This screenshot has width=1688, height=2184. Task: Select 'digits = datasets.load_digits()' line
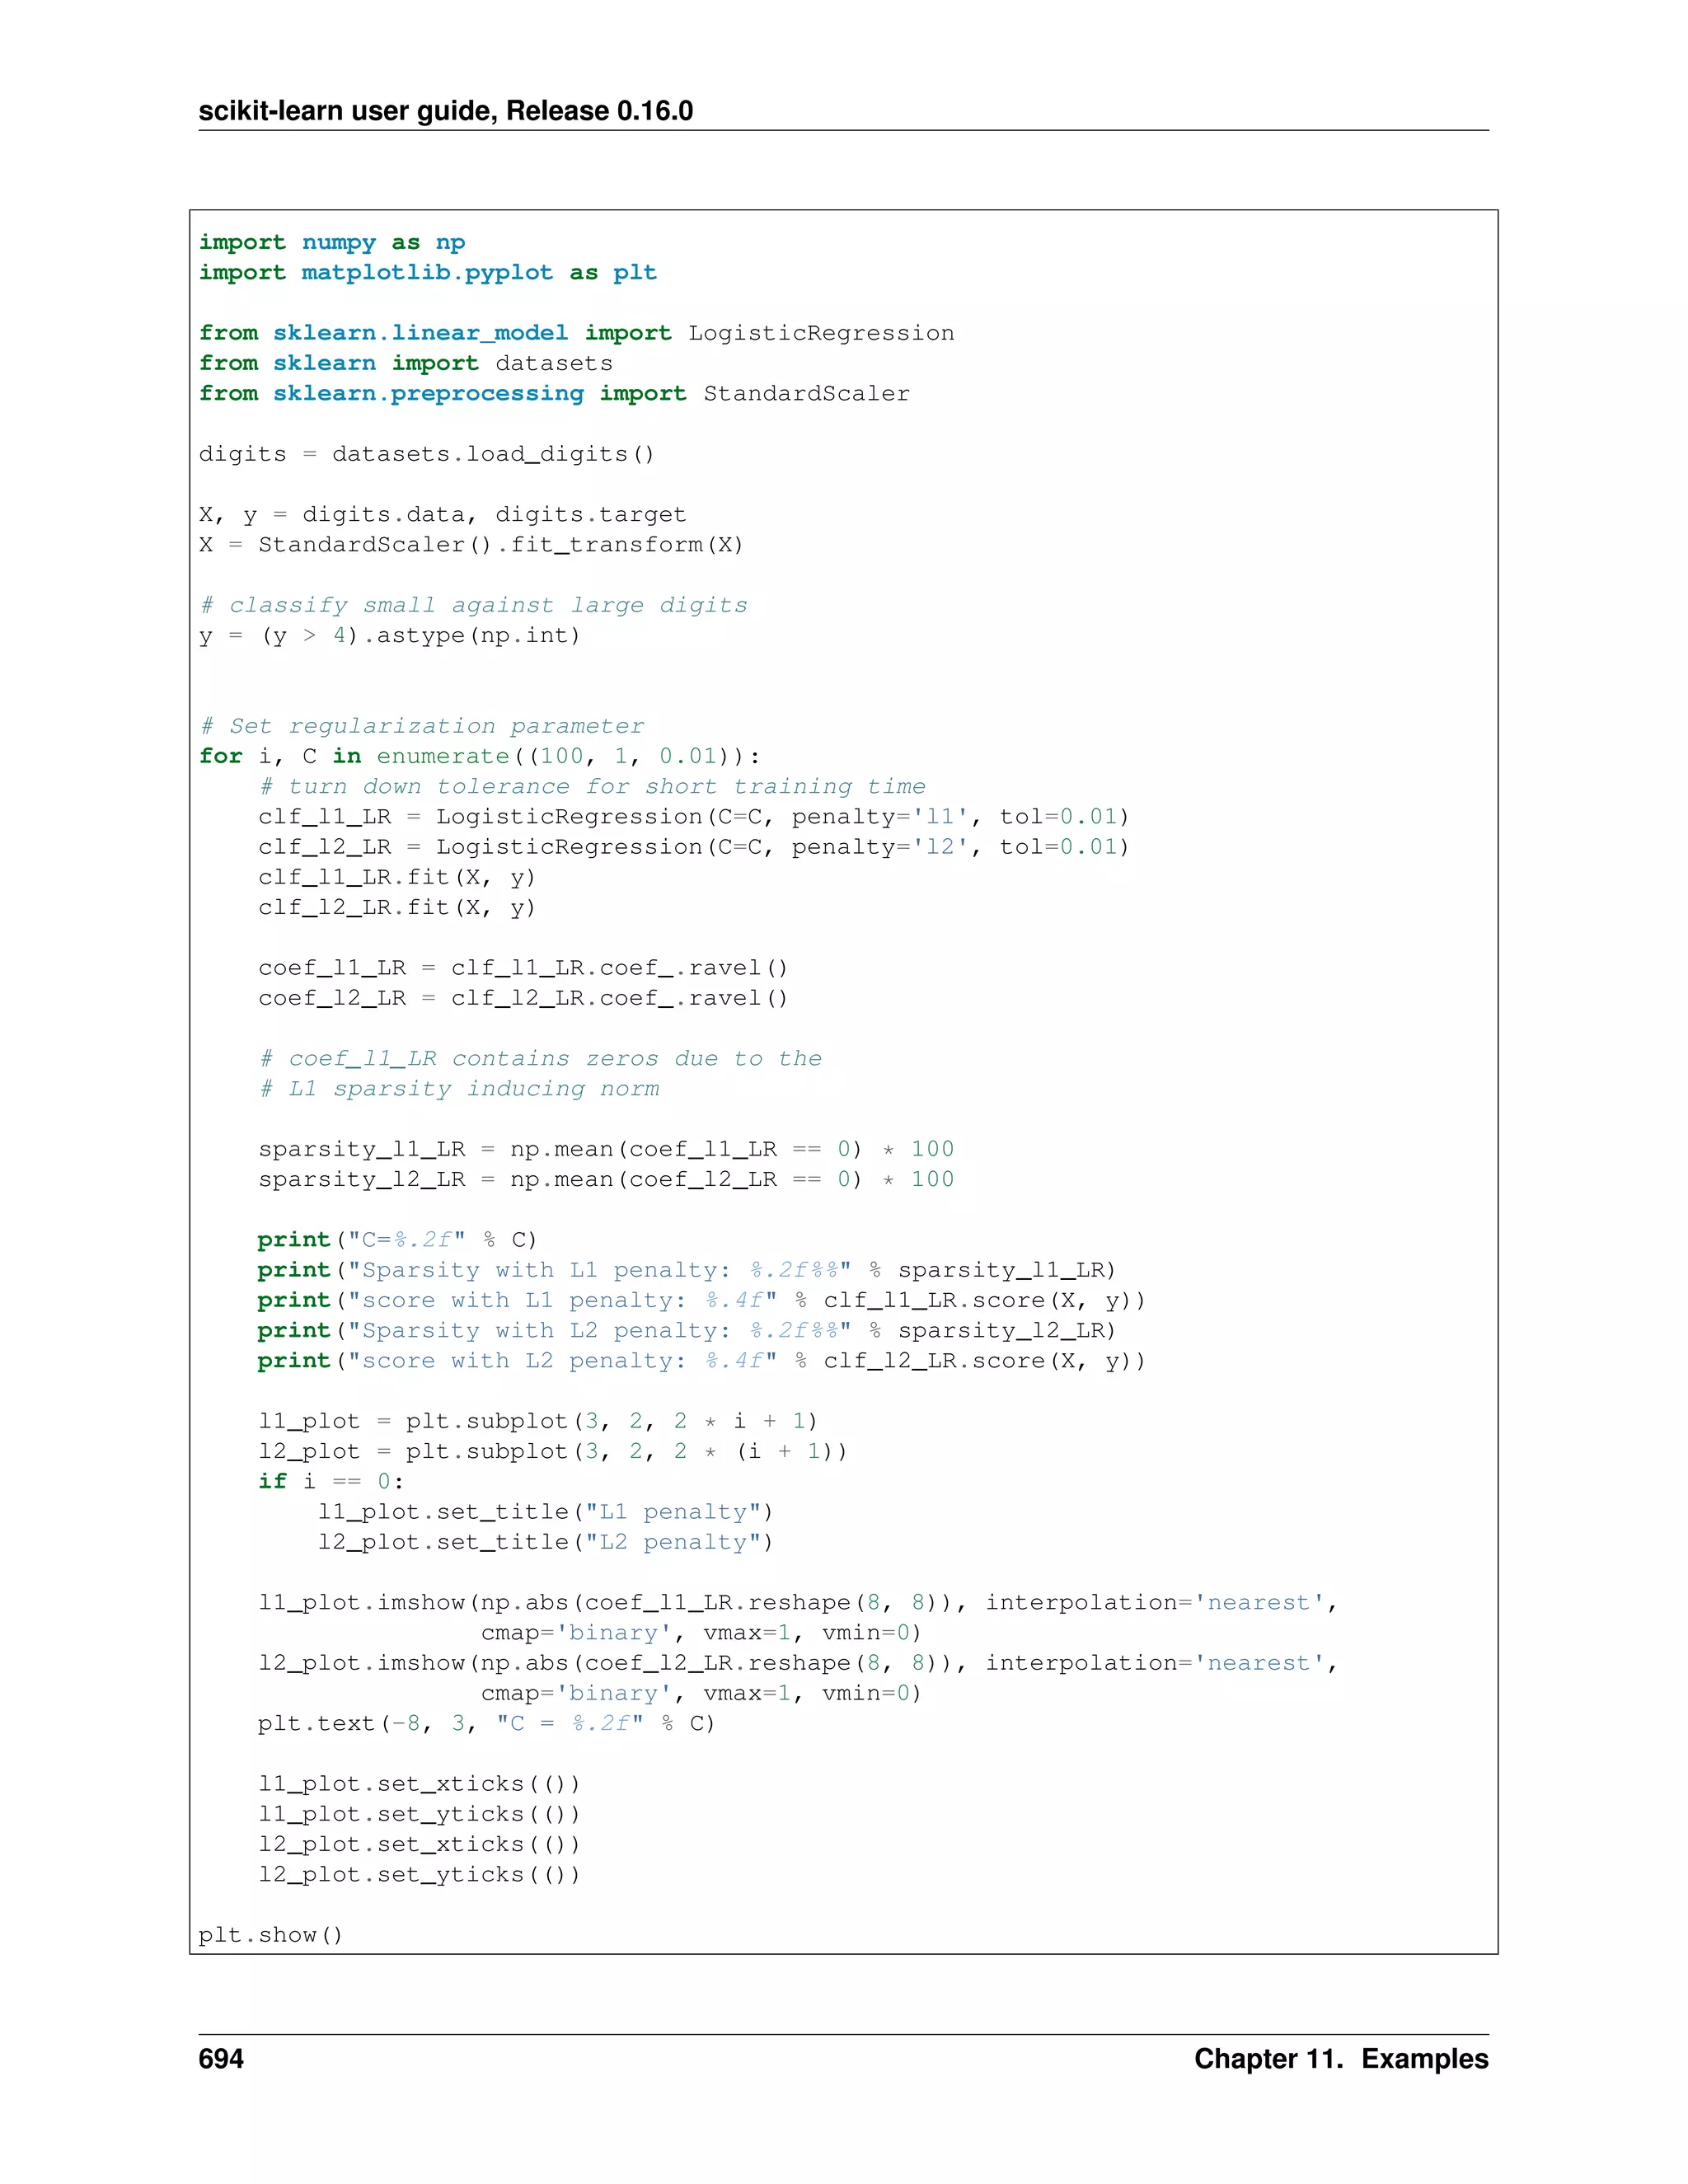point(427,454)
